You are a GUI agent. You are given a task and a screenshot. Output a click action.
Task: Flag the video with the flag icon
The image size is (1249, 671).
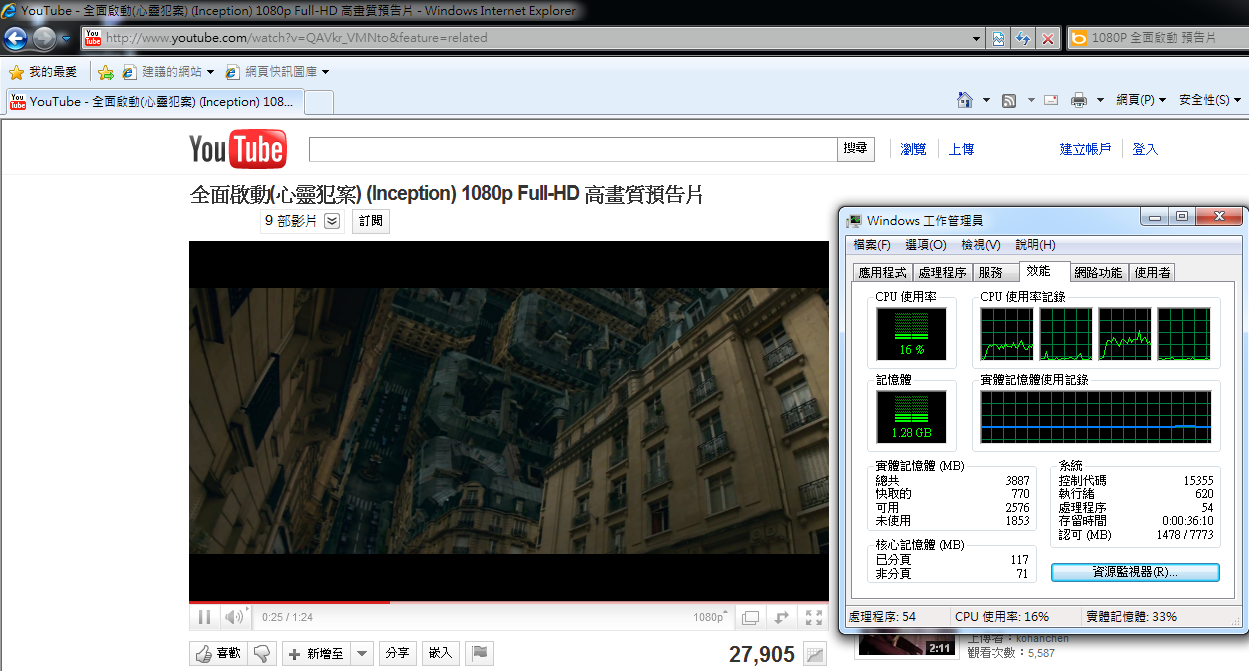(x=480, y=653)
